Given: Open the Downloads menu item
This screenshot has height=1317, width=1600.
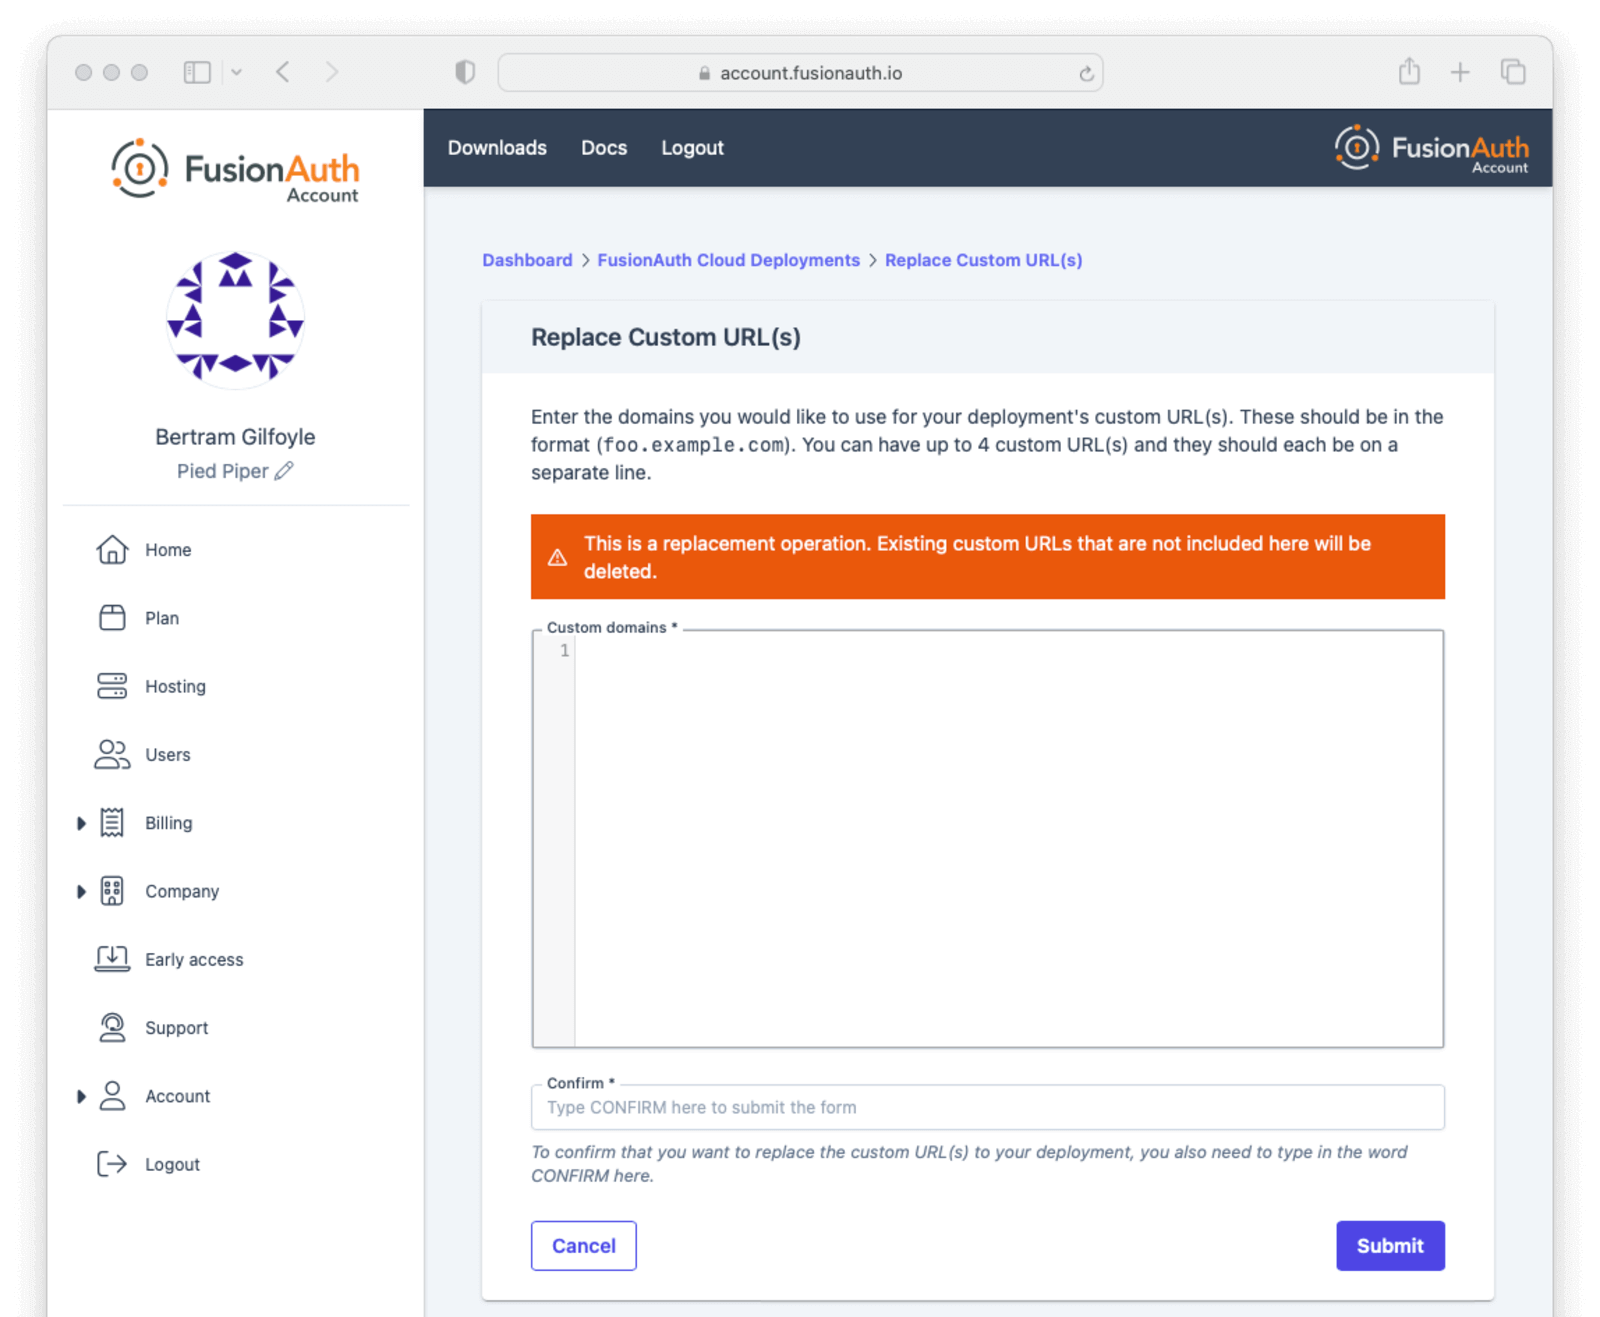Looking at the screenshot, I should click(x=497, y=147).
